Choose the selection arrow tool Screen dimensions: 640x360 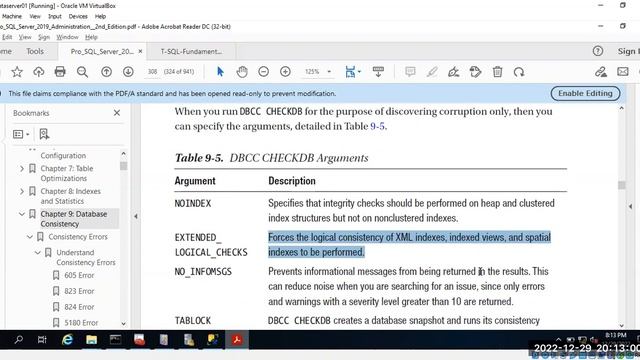220,72
